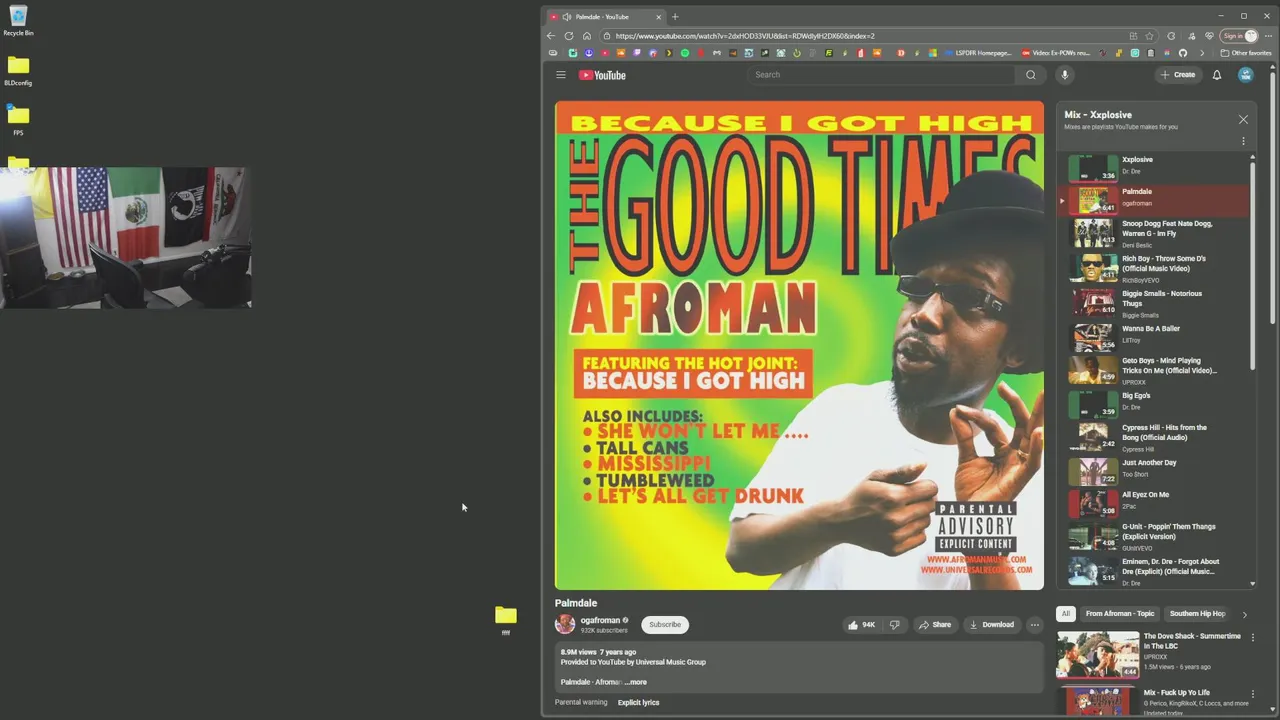Play Rich Boy - Throw Some D's
Screen dimensions: 1280x720
point(1155,268)
